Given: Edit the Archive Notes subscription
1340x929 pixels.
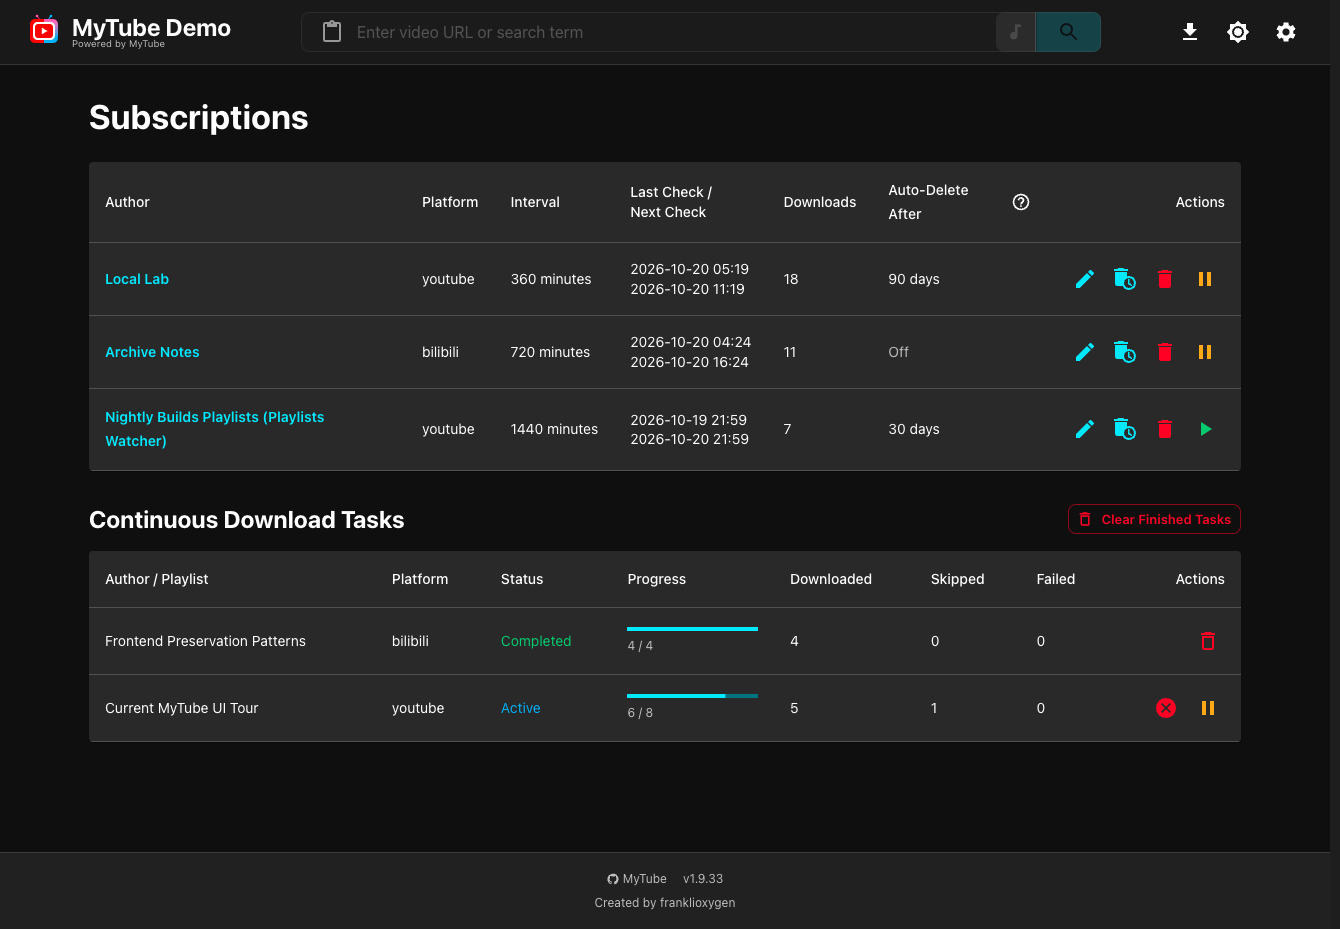Looking at the screenshot, I should 1085,352.
